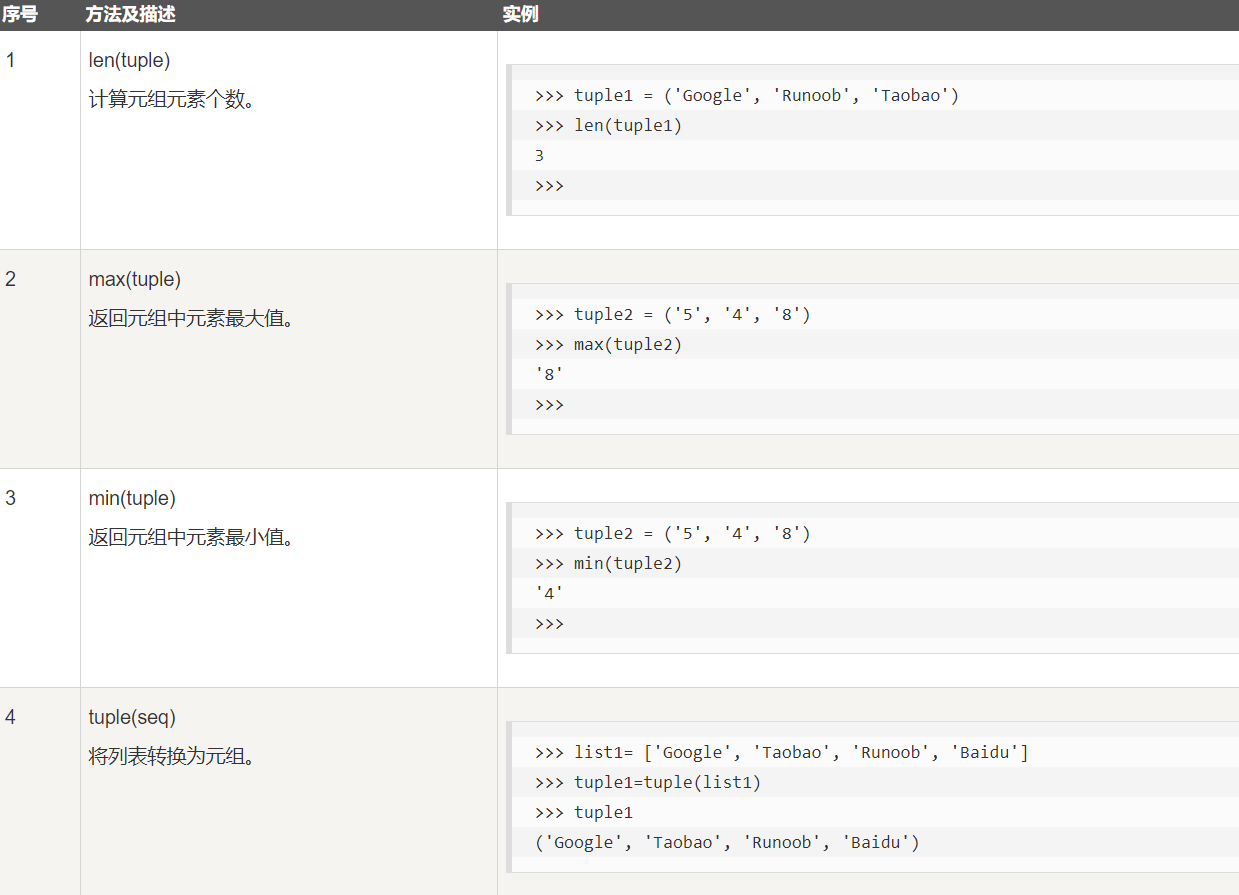This screenshot has width=1239, height=895.
Task: Click the description 计算元组元素个数。
Action: pyautogui.click(x=172, y=99)
